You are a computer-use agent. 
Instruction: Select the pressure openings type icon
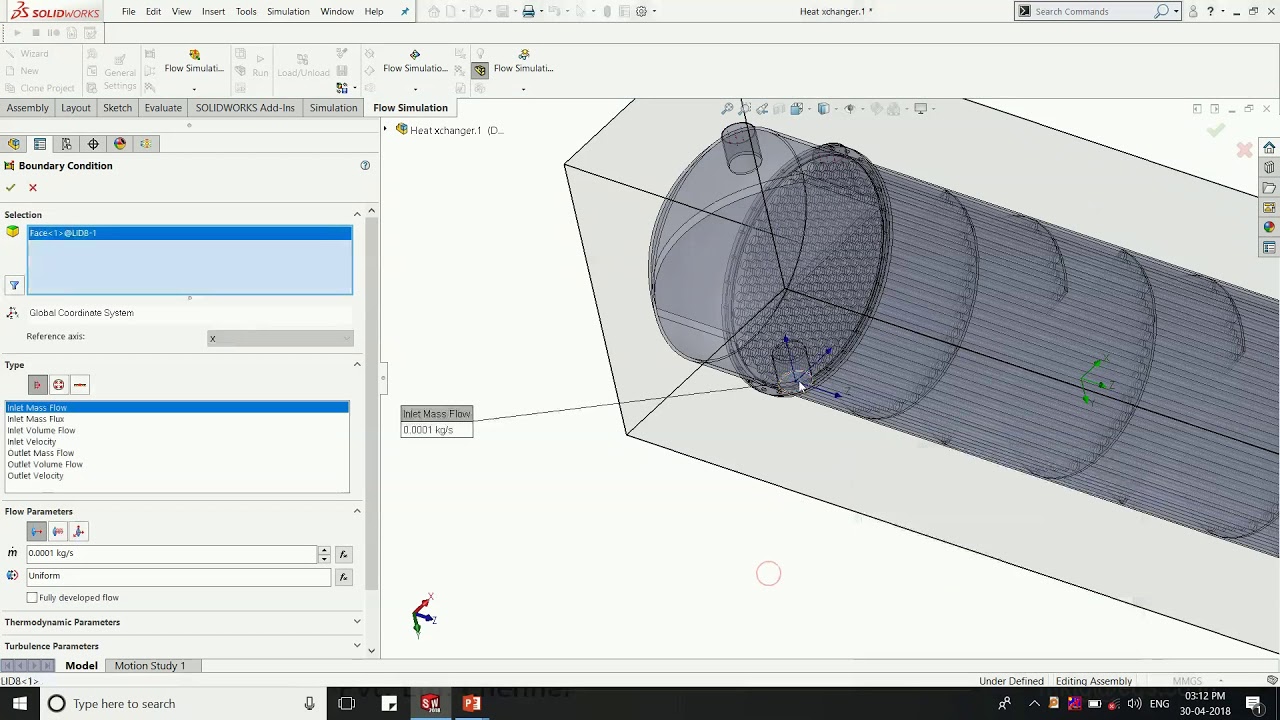[59, 385]
